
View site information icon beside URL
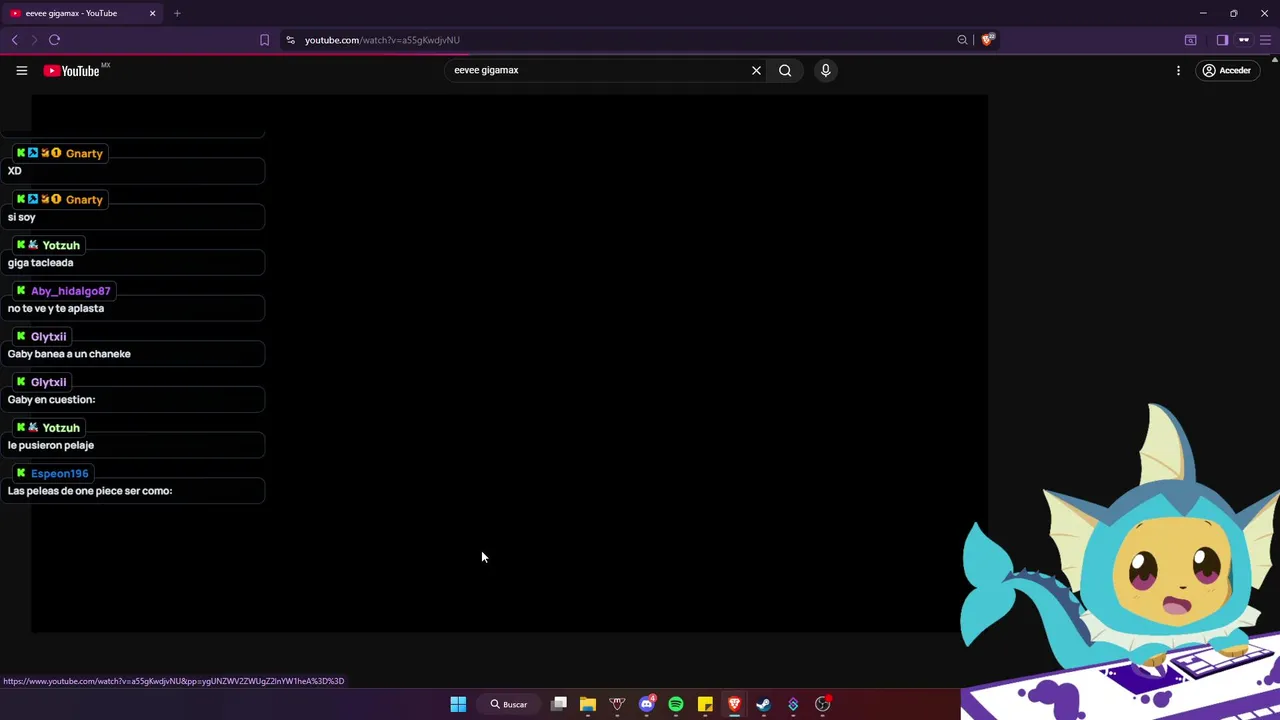290,40
